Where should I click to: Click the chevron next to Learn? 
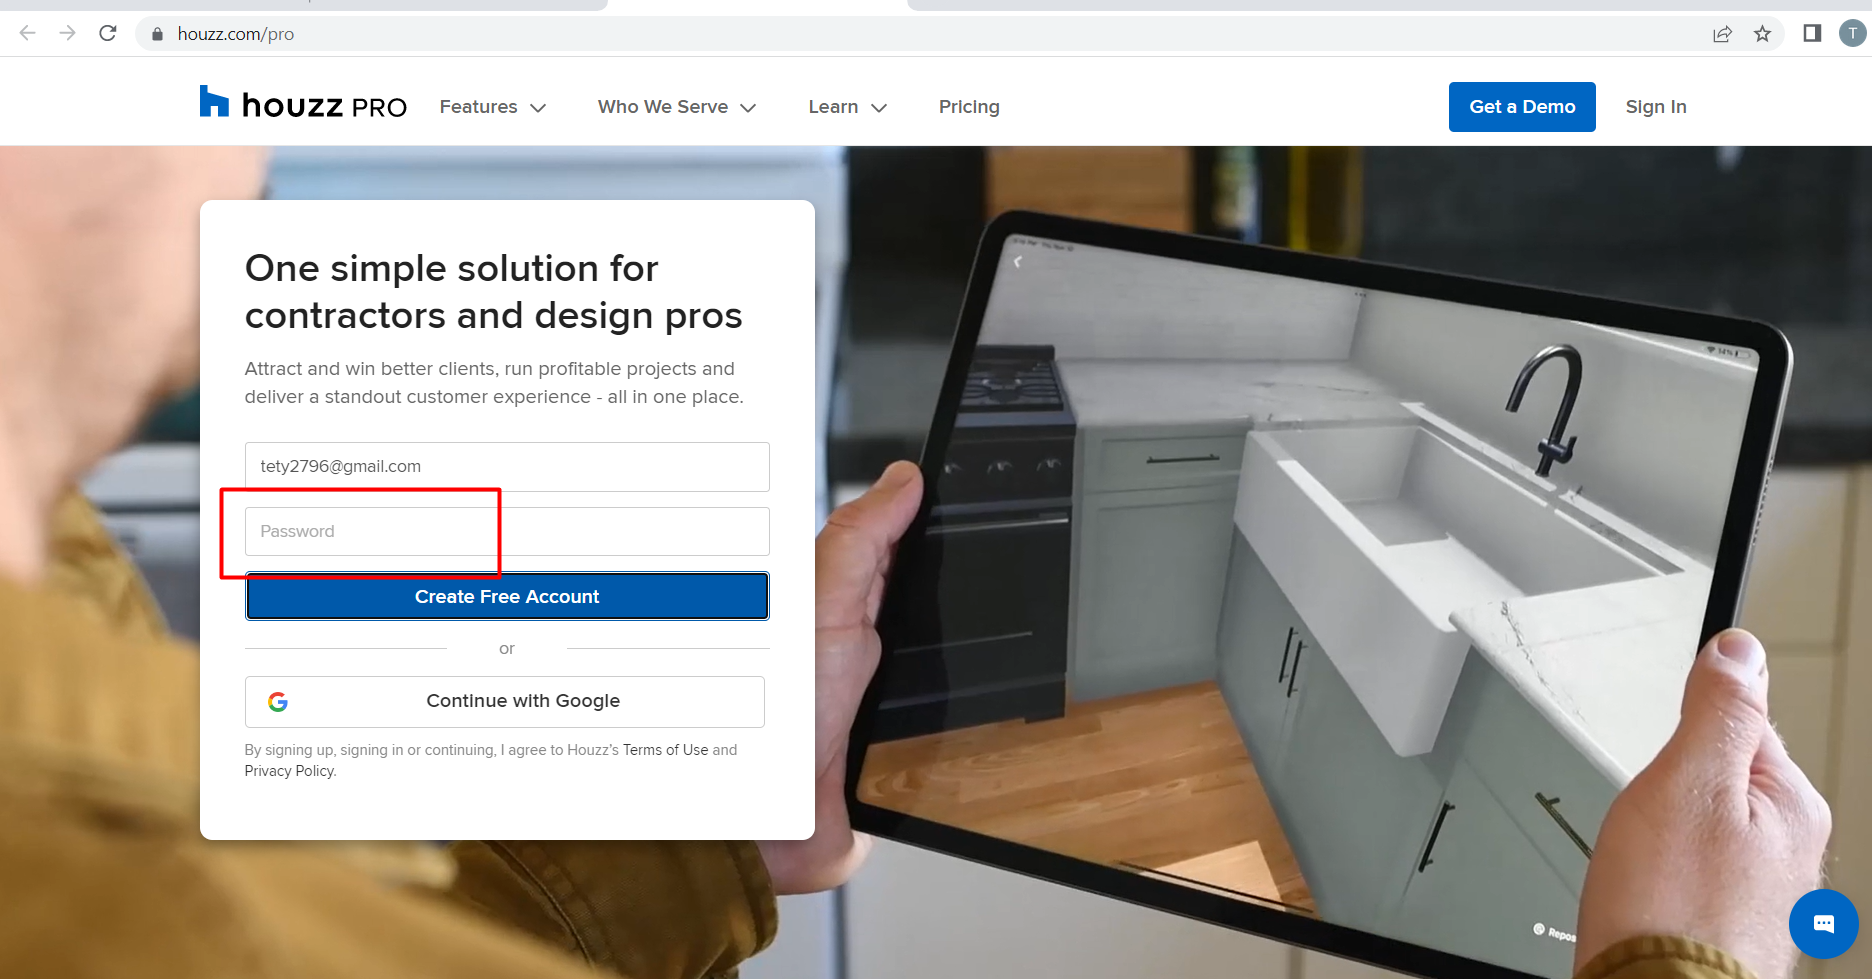click(x=879, y=108)
